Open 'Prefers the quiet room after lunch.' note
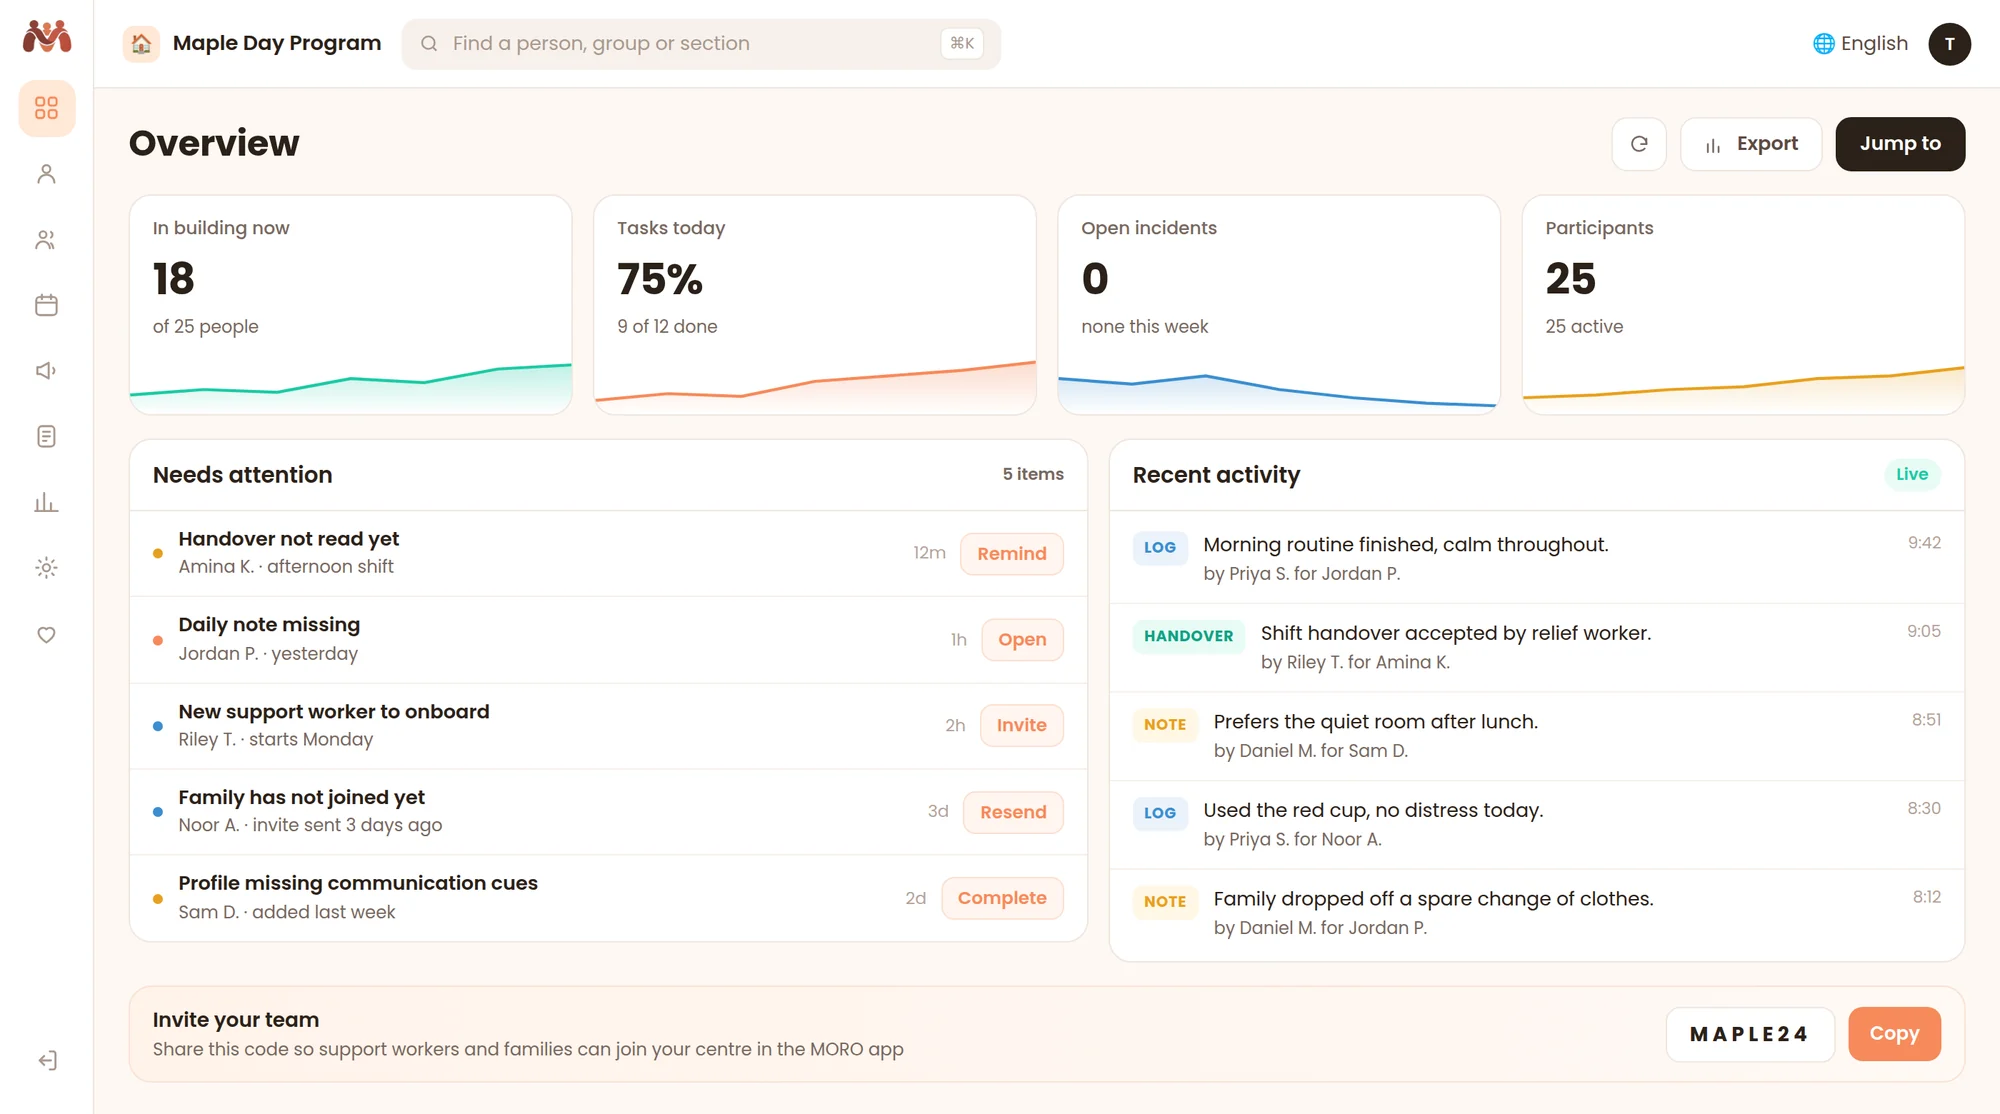The height and width of the screenshot is (1114, 2000). point(1537,736)
